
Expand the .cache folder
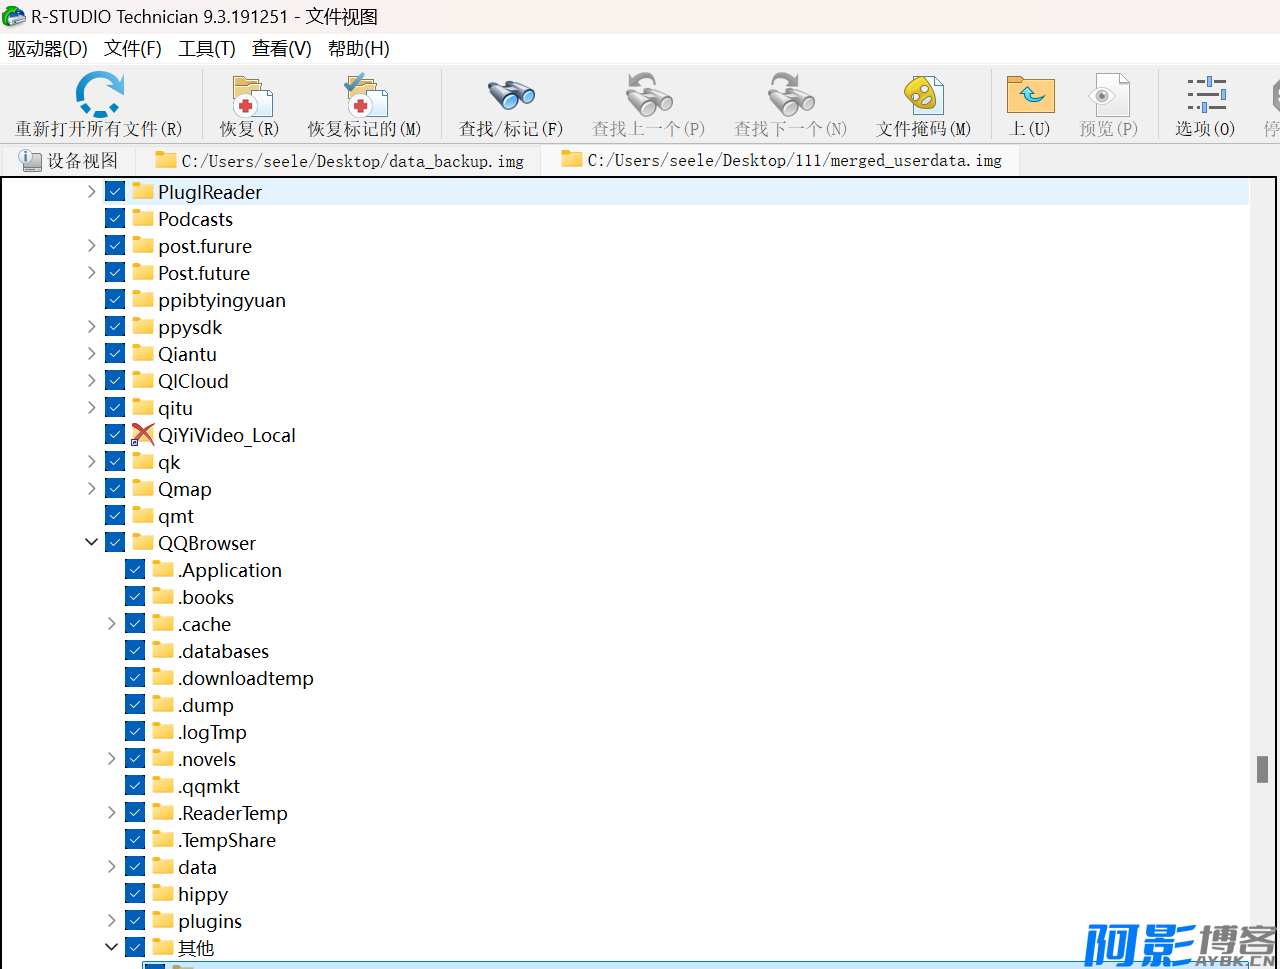coord(112,623)
